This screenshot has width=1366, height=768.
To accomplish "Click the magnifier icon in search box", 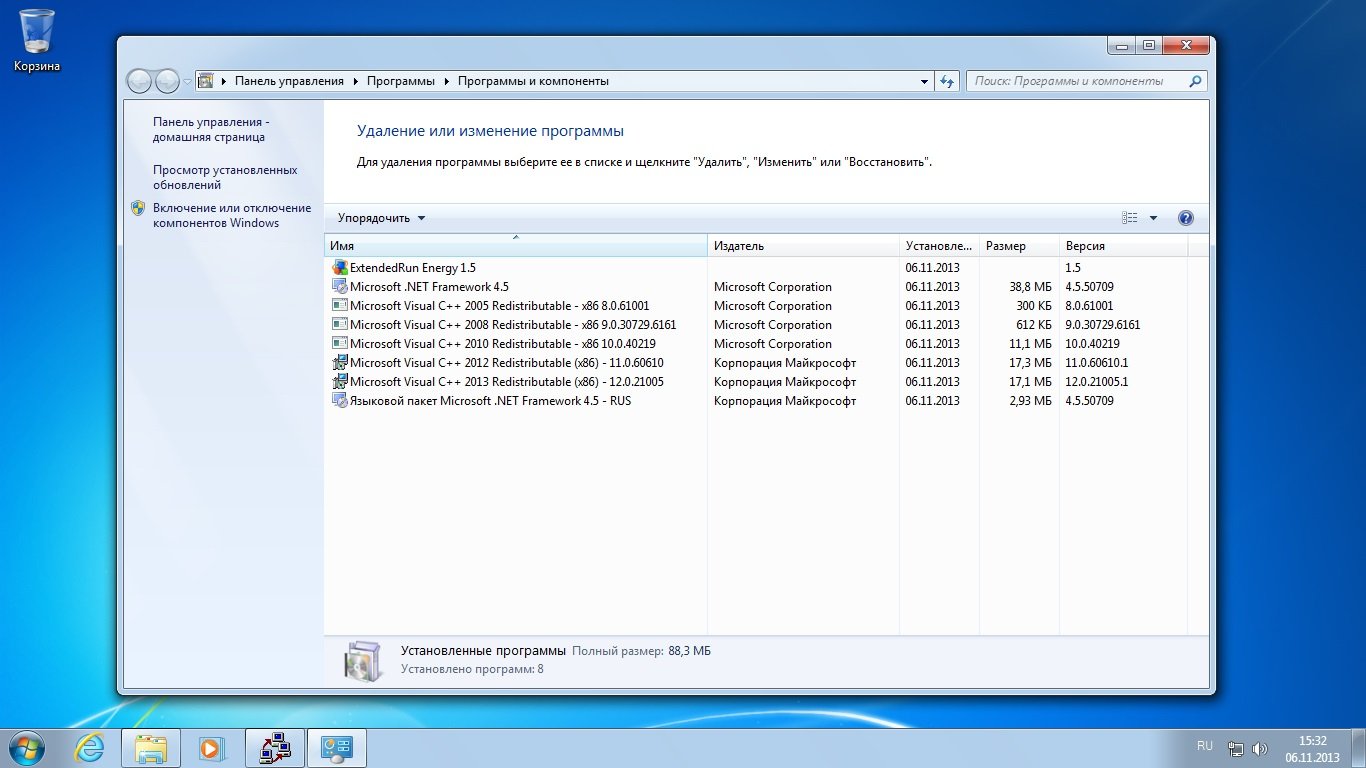I will 1196,81.
